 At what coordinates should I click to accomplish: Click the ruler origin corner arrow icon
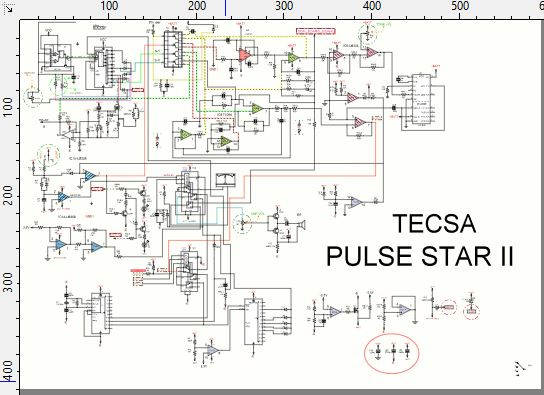[x=8, y=8]
